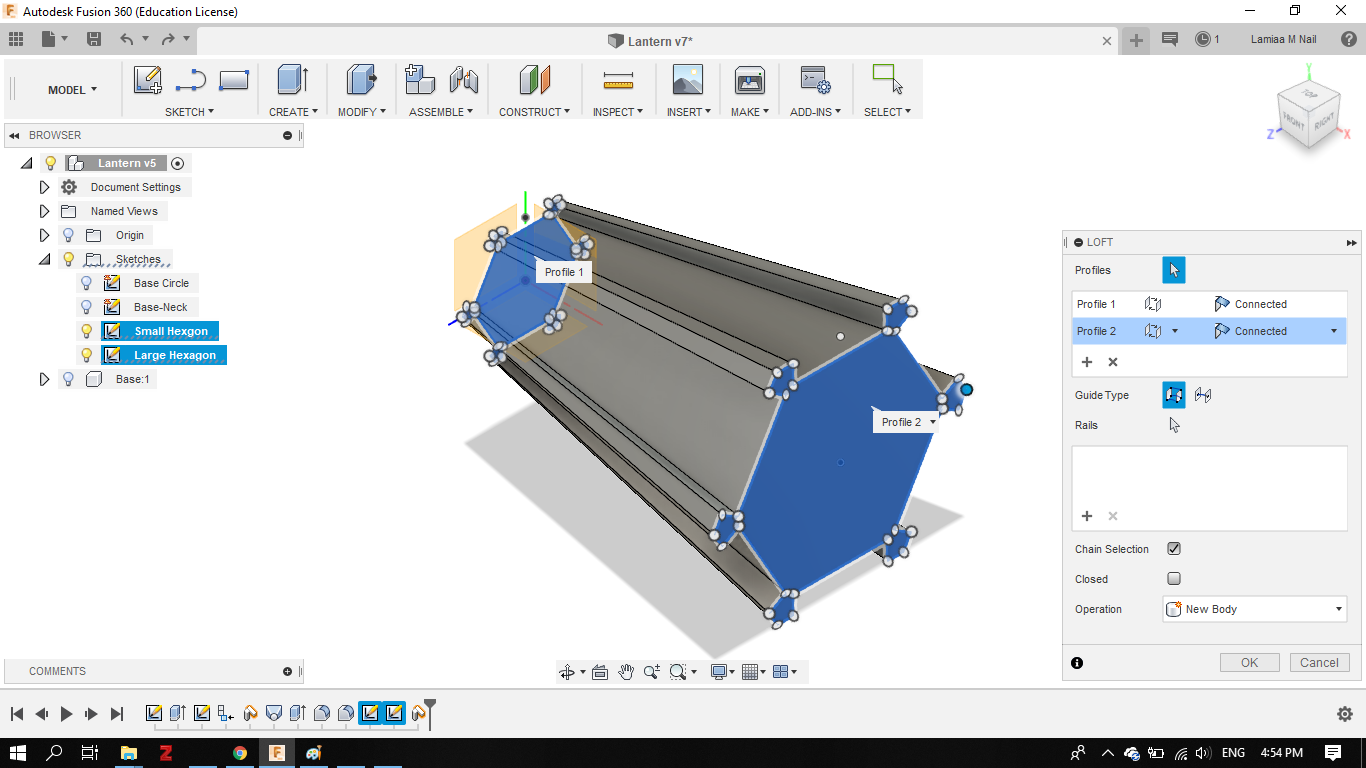Open the Windows Start menu
The height and width of the screenshot is (768, 1366).
19,753
